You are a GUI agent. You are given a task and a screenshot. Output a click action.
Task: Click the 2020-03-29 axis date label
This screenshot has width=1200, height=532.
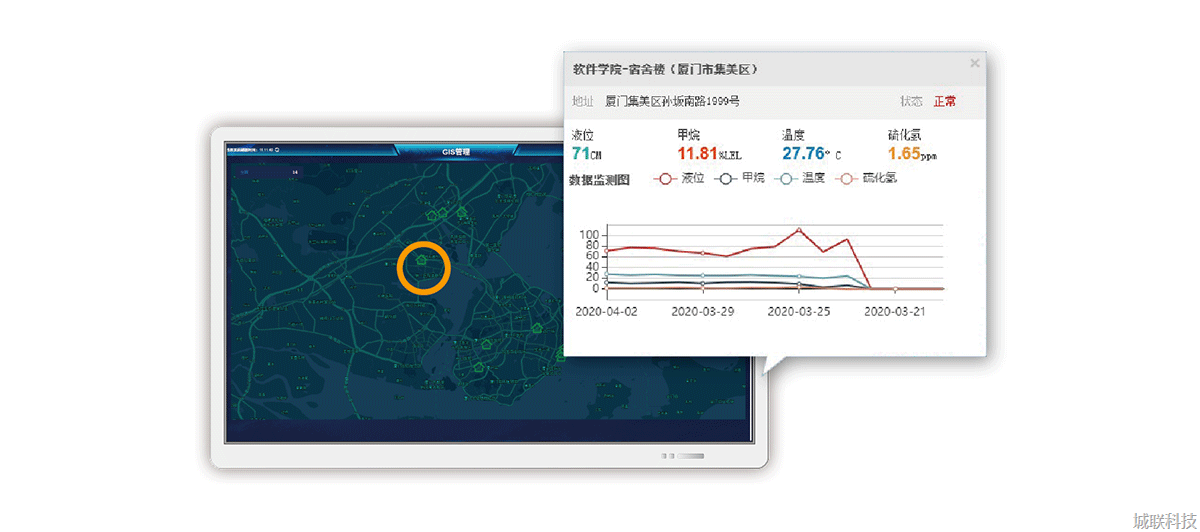(703, 312)
